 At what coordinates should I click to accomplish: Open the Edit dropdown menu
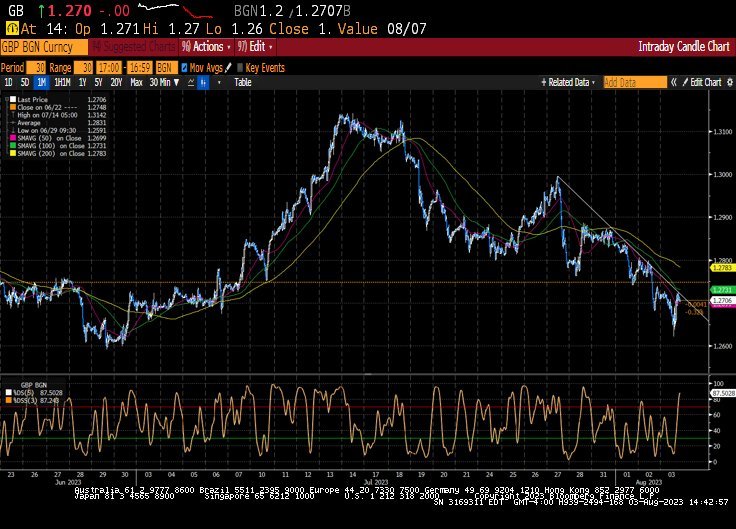click(x=257, y=46)
